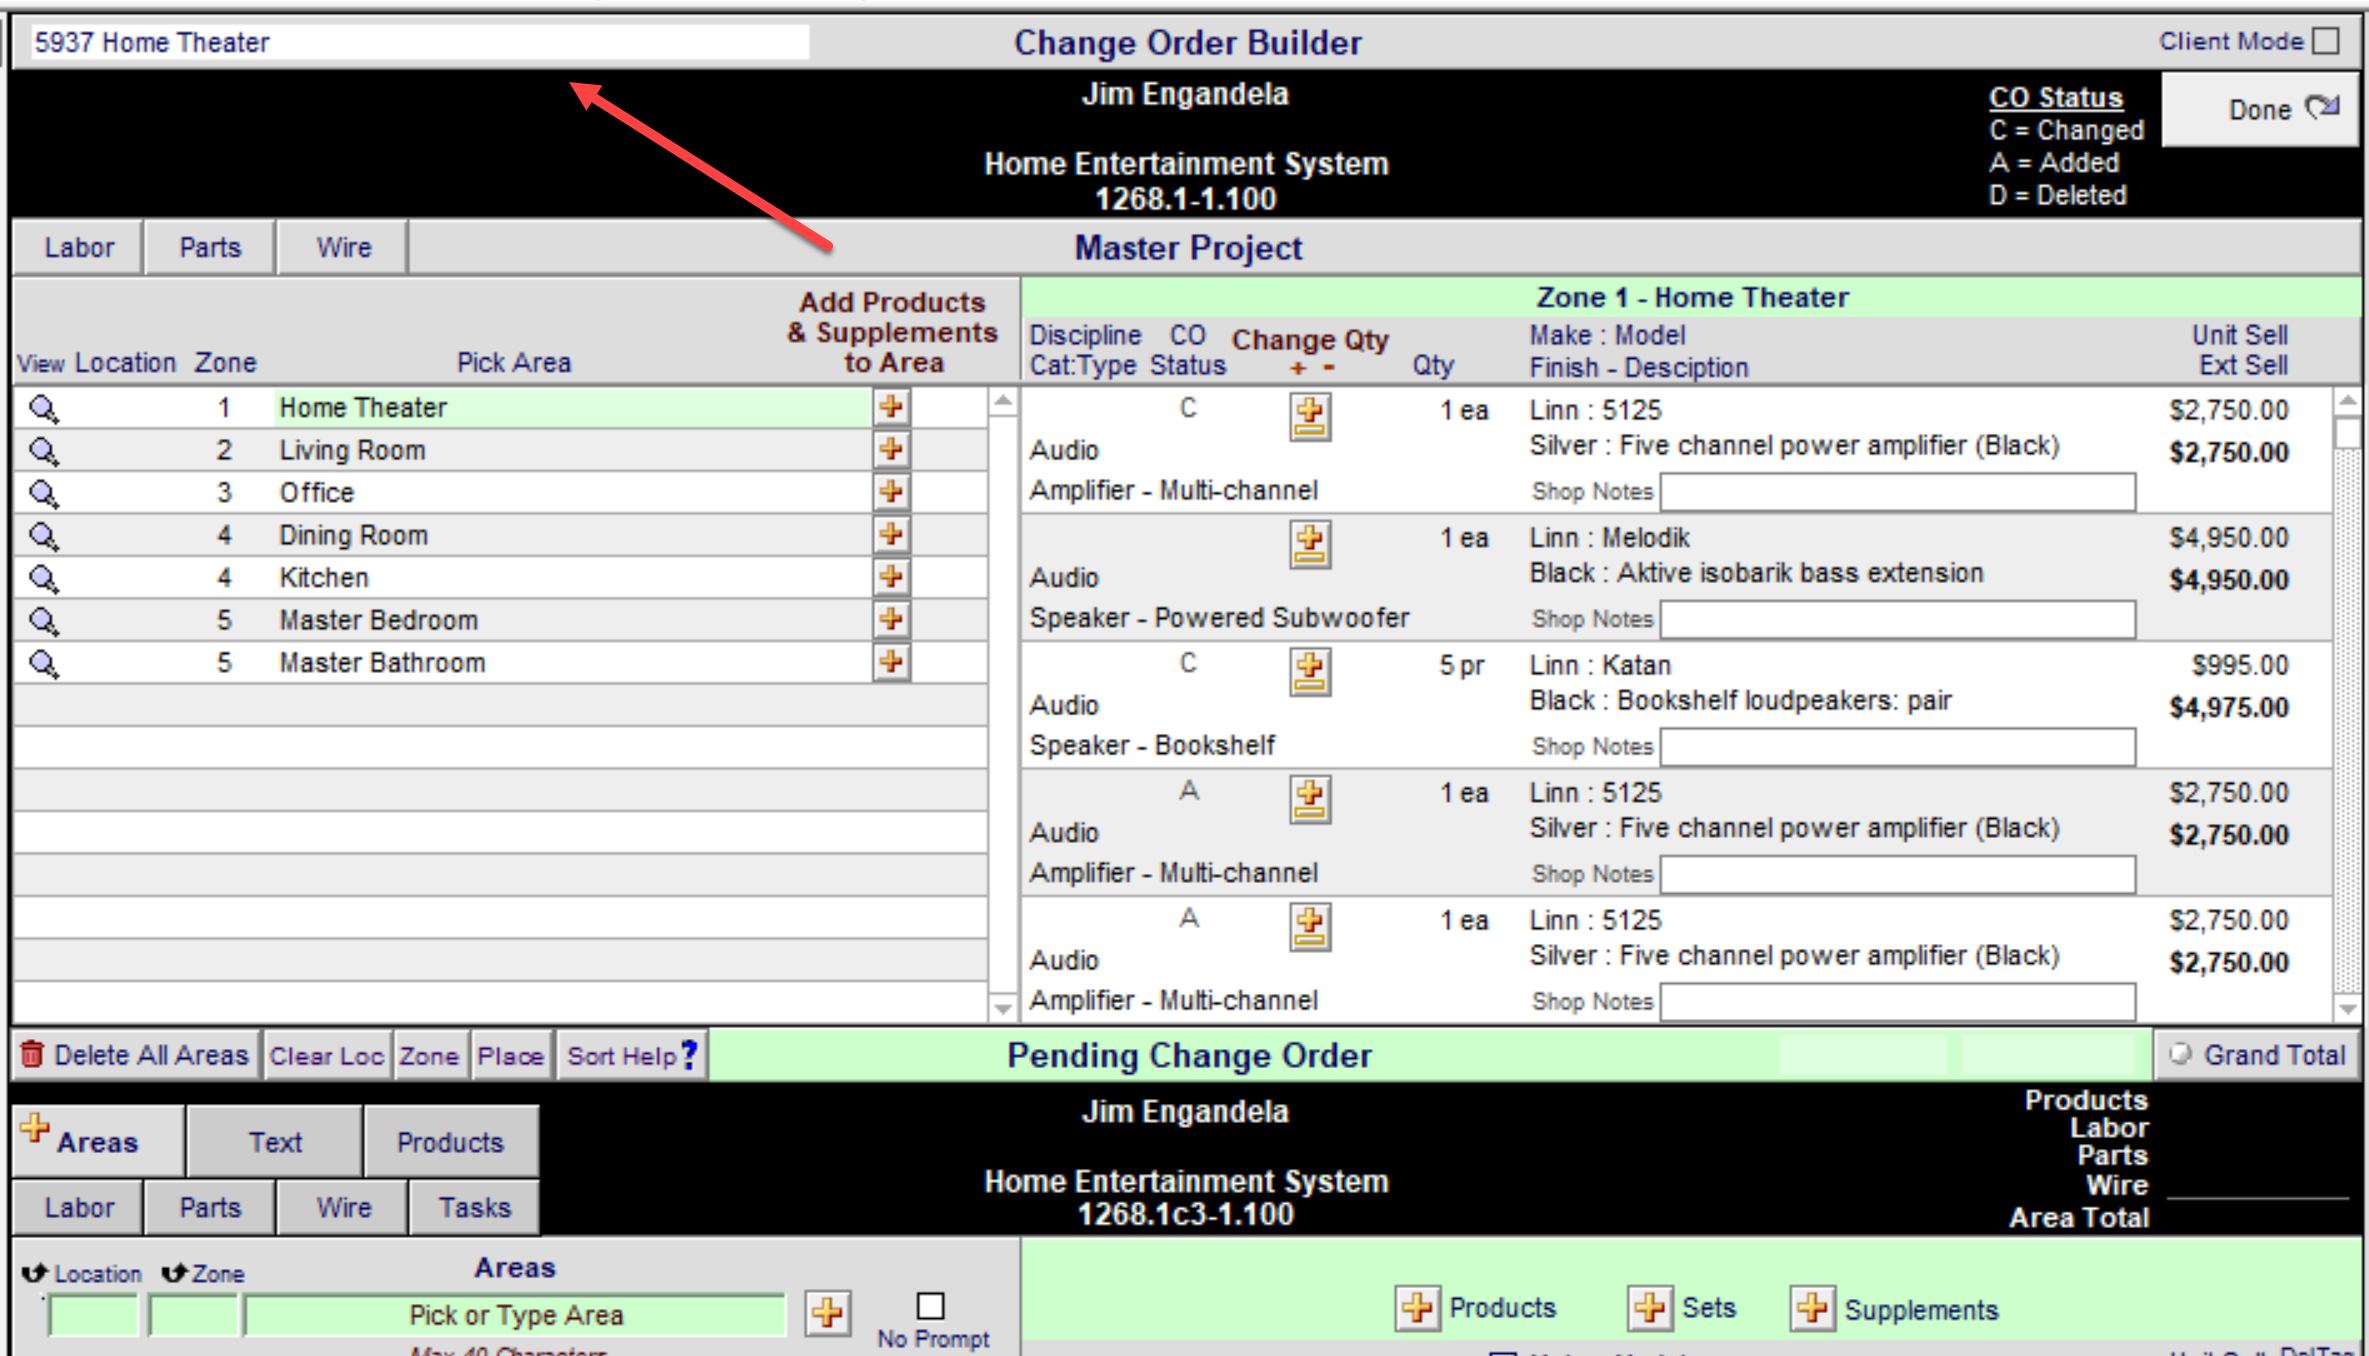Click Shop Notes field for Linn Katan

tap(1898, 746)
